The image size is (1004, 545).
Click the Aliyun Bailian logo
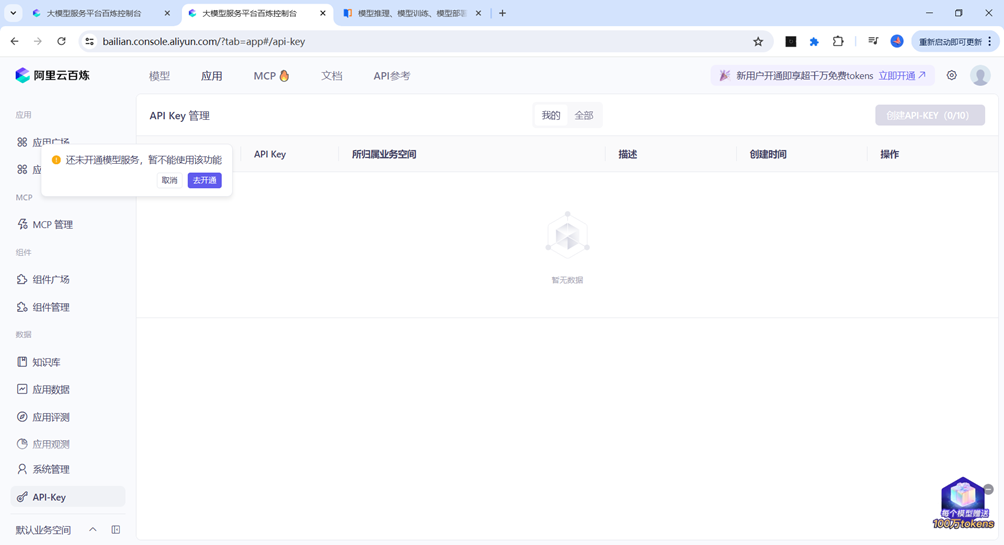click(x=53, y=76)
